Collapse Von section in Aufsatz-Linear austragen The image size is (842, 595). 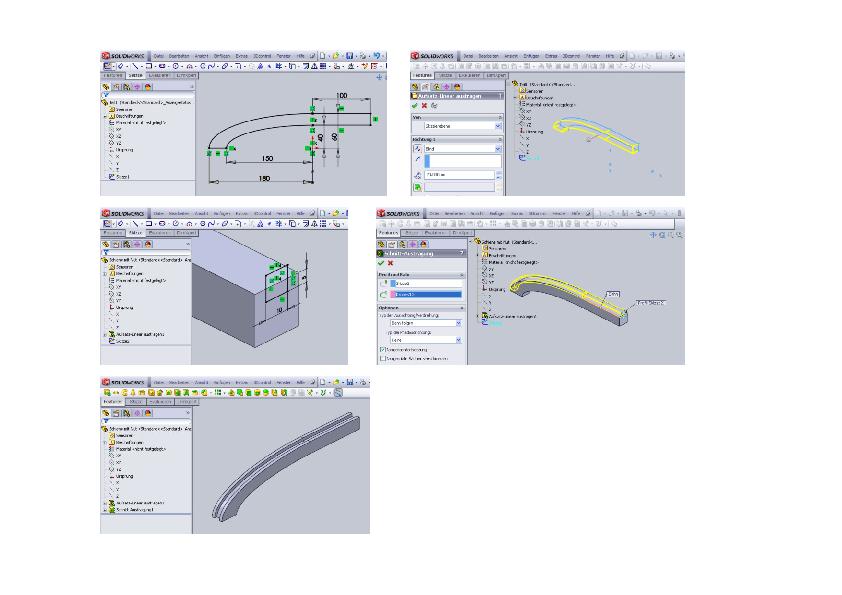tap(500, 117)
